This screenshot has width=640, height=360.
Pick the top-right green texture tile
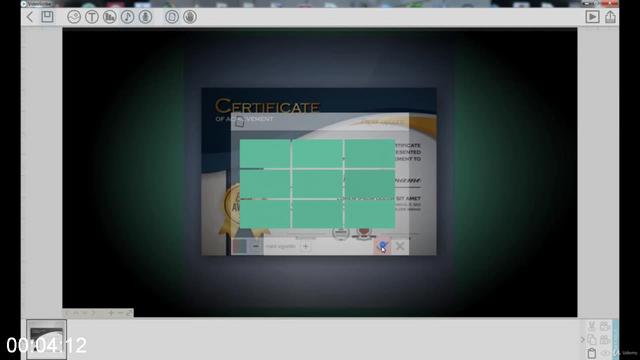click(370, 153)
